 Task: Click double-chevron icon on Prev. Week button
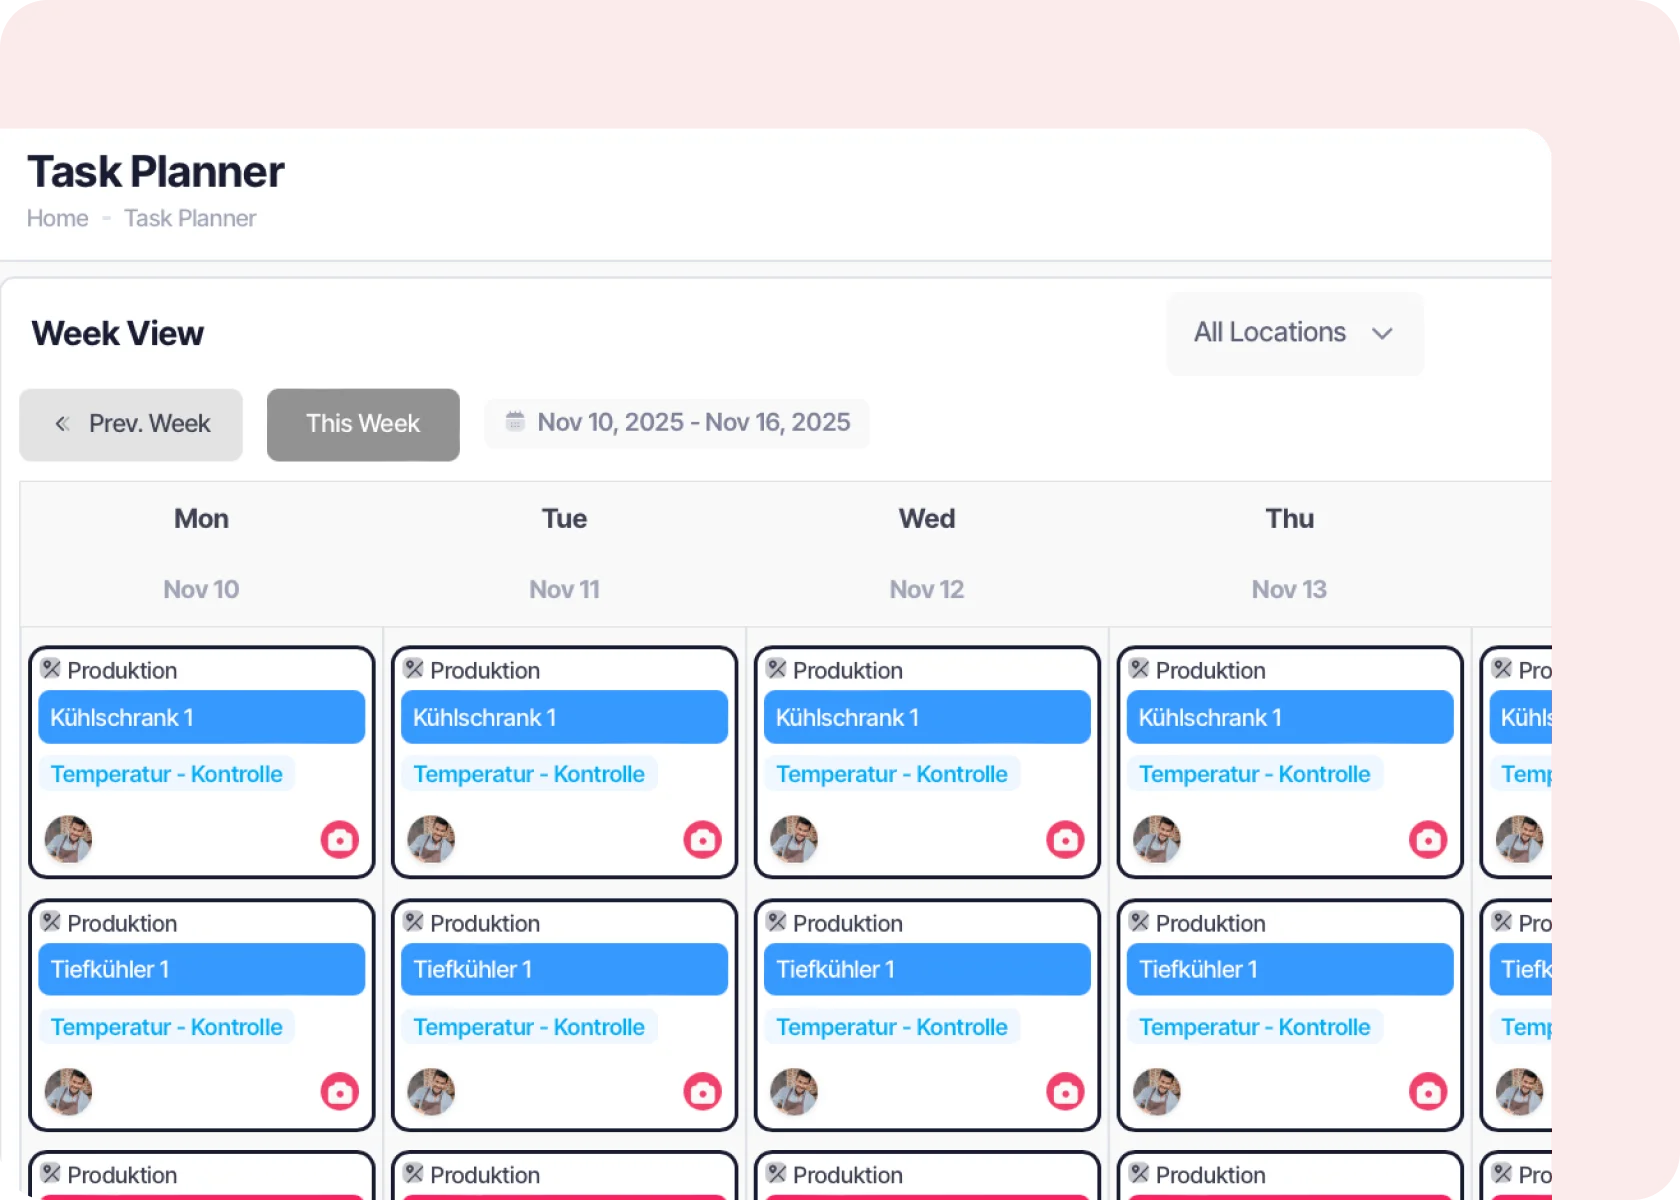click(62, 424)
